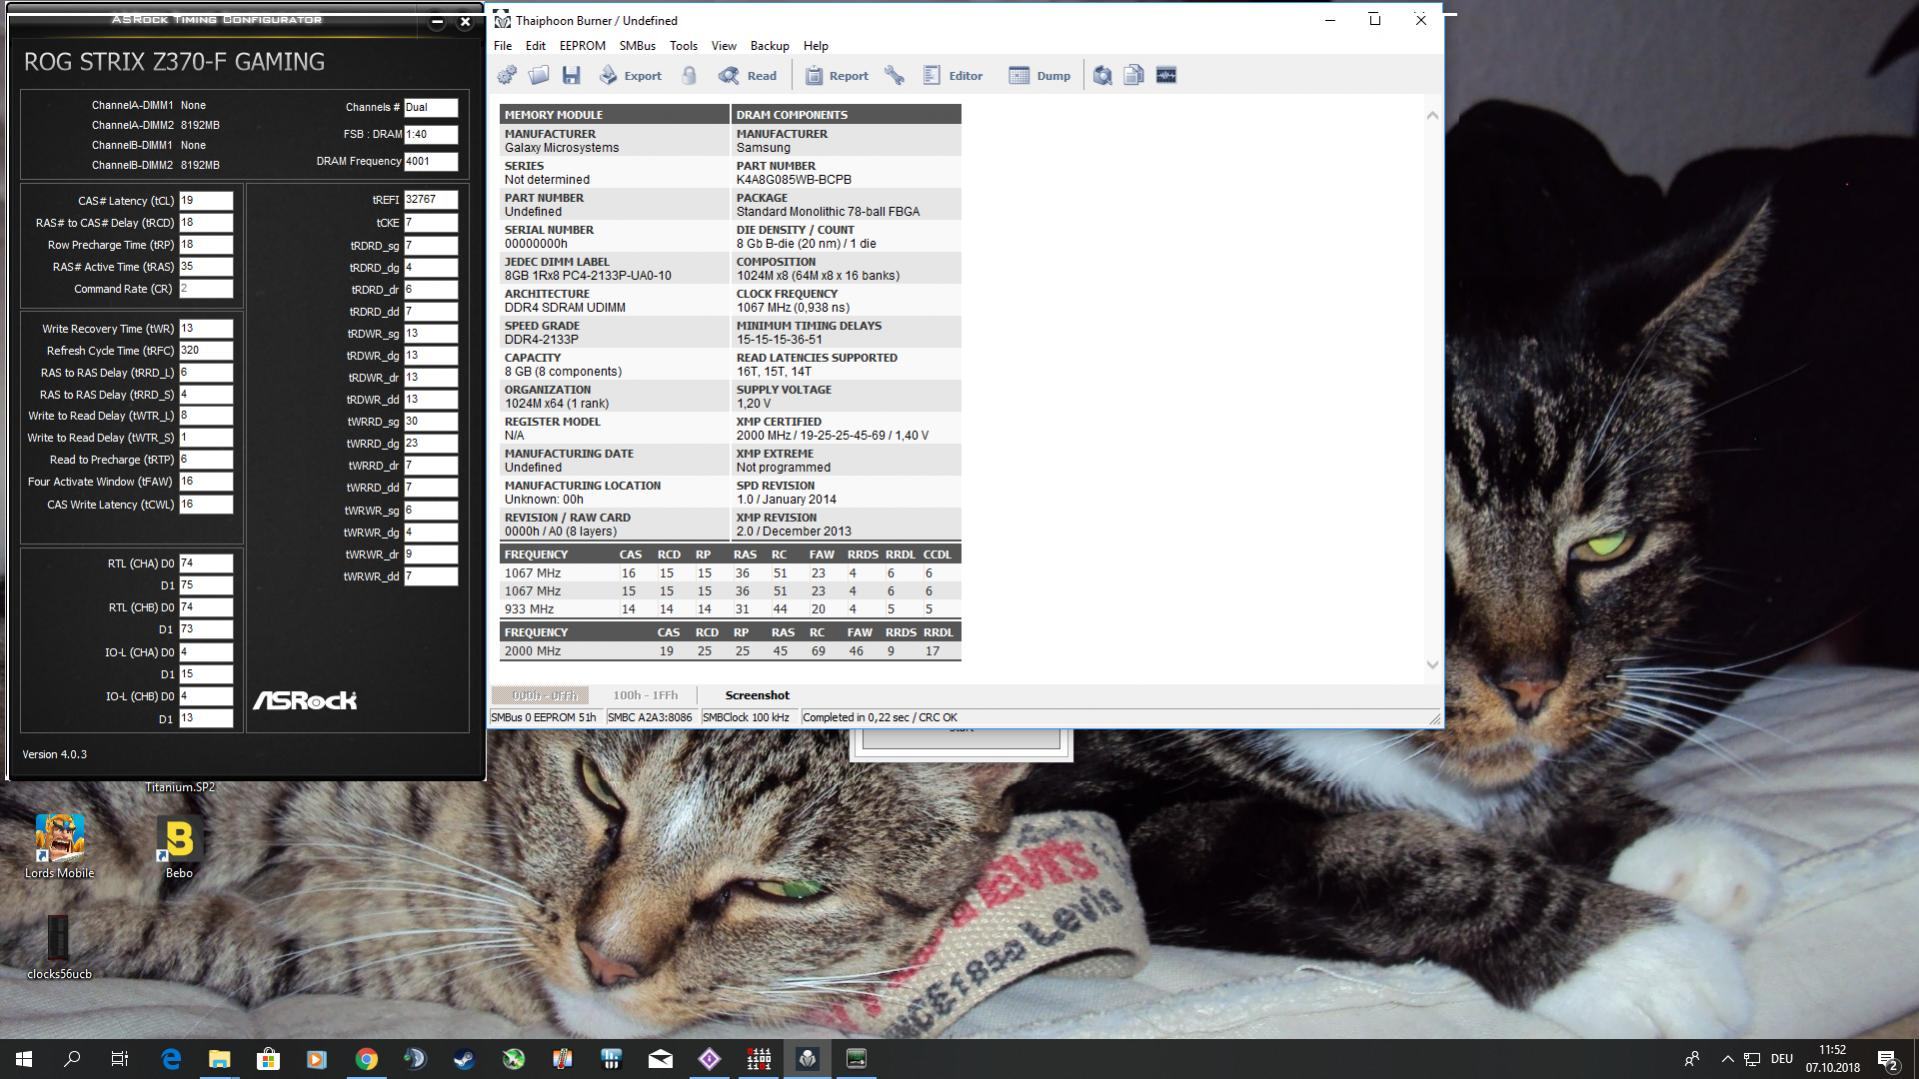The image size is (1919, 1079).
Task: Click the tCKE value field
Action: pyautogui.click(x=431, y=223)
